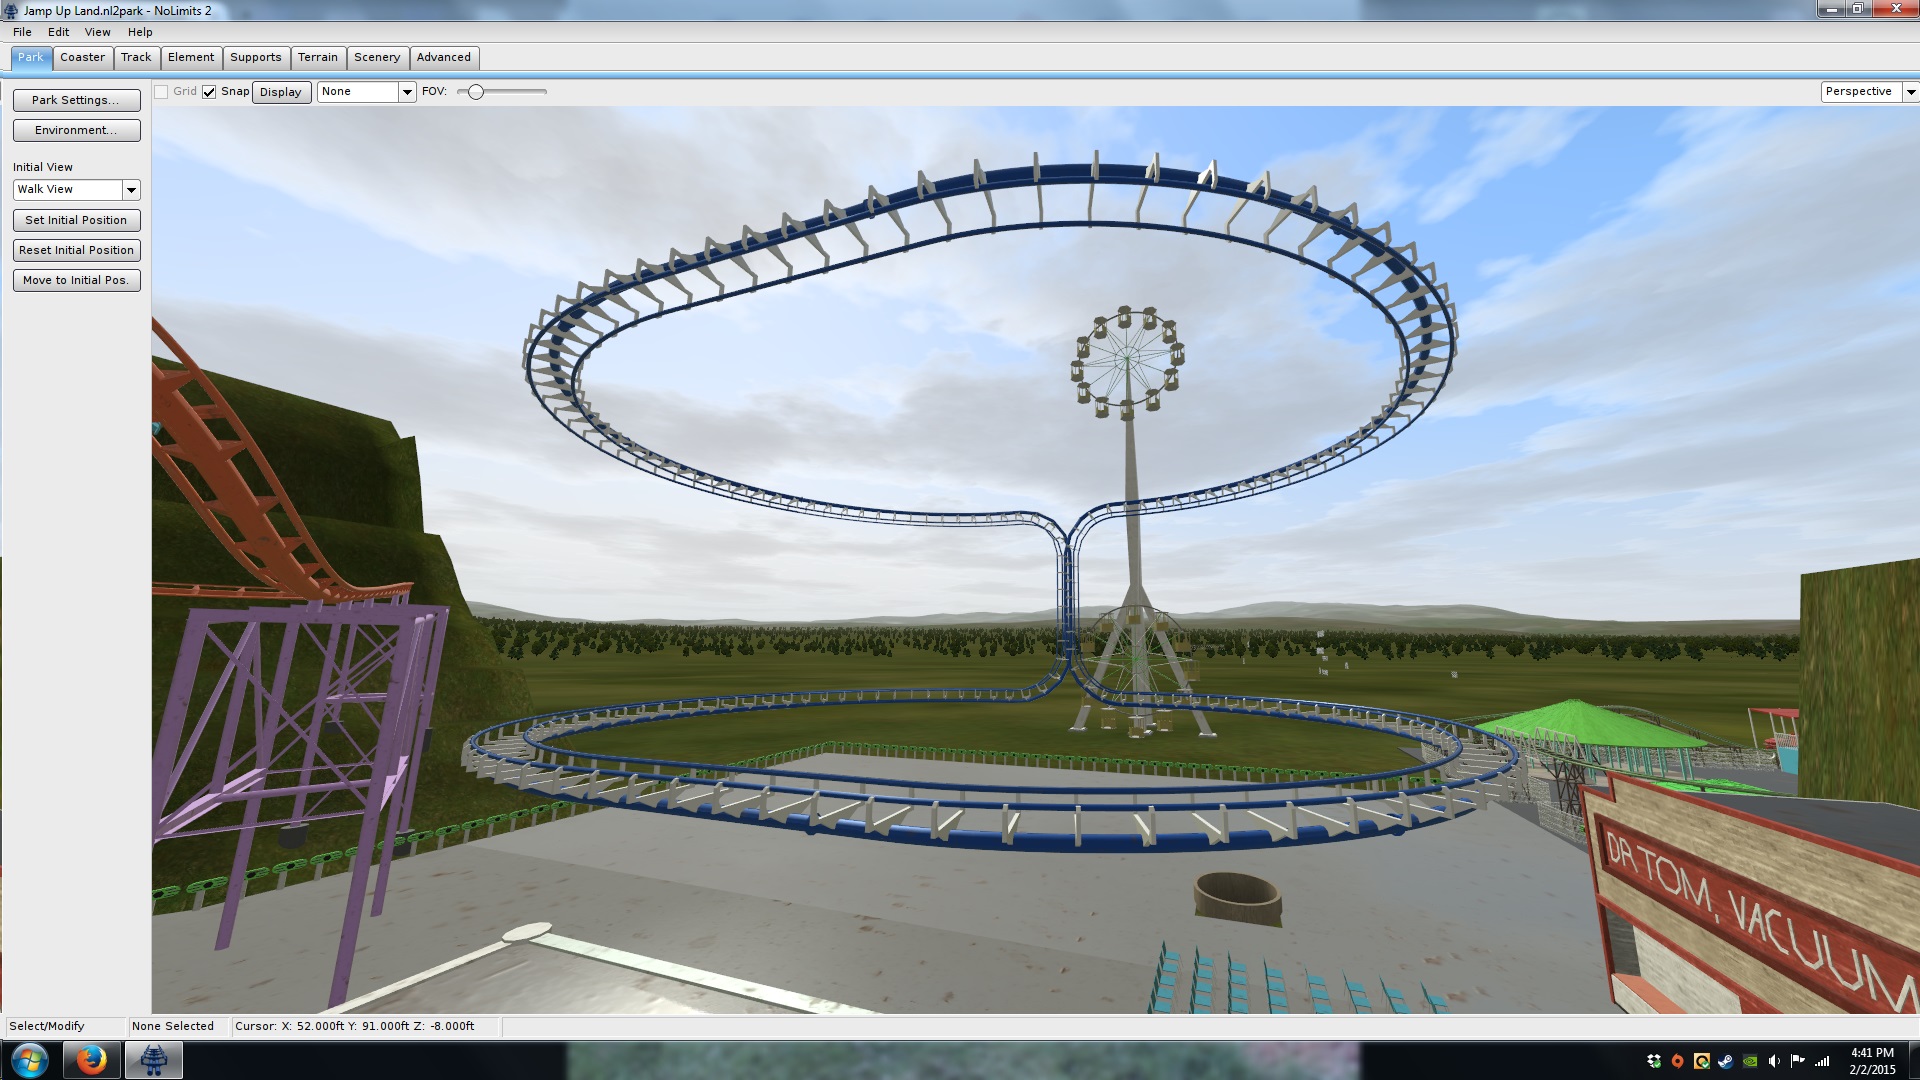Click the NVIDIA tray icon
The height and width of the screenshot is (1080, 1920).
tap(1750, 1061)
